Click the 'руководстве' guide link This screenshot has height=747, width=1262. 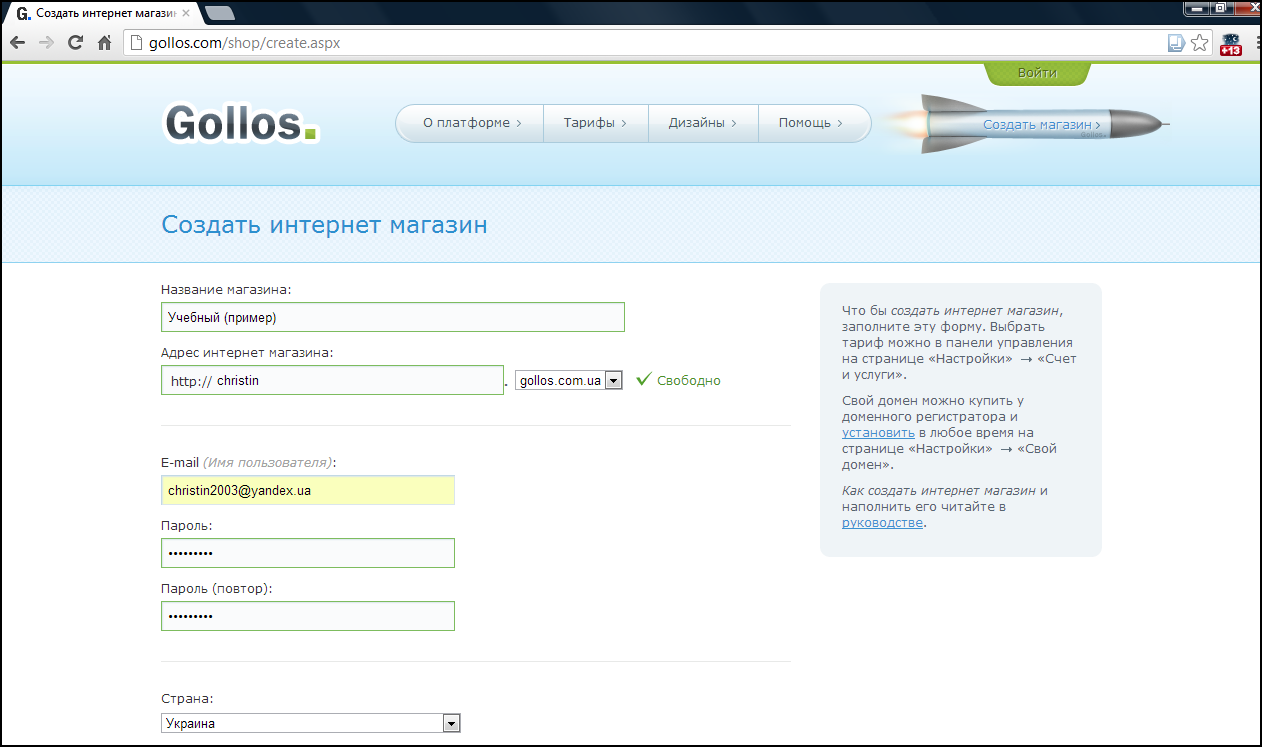point(882,522)
